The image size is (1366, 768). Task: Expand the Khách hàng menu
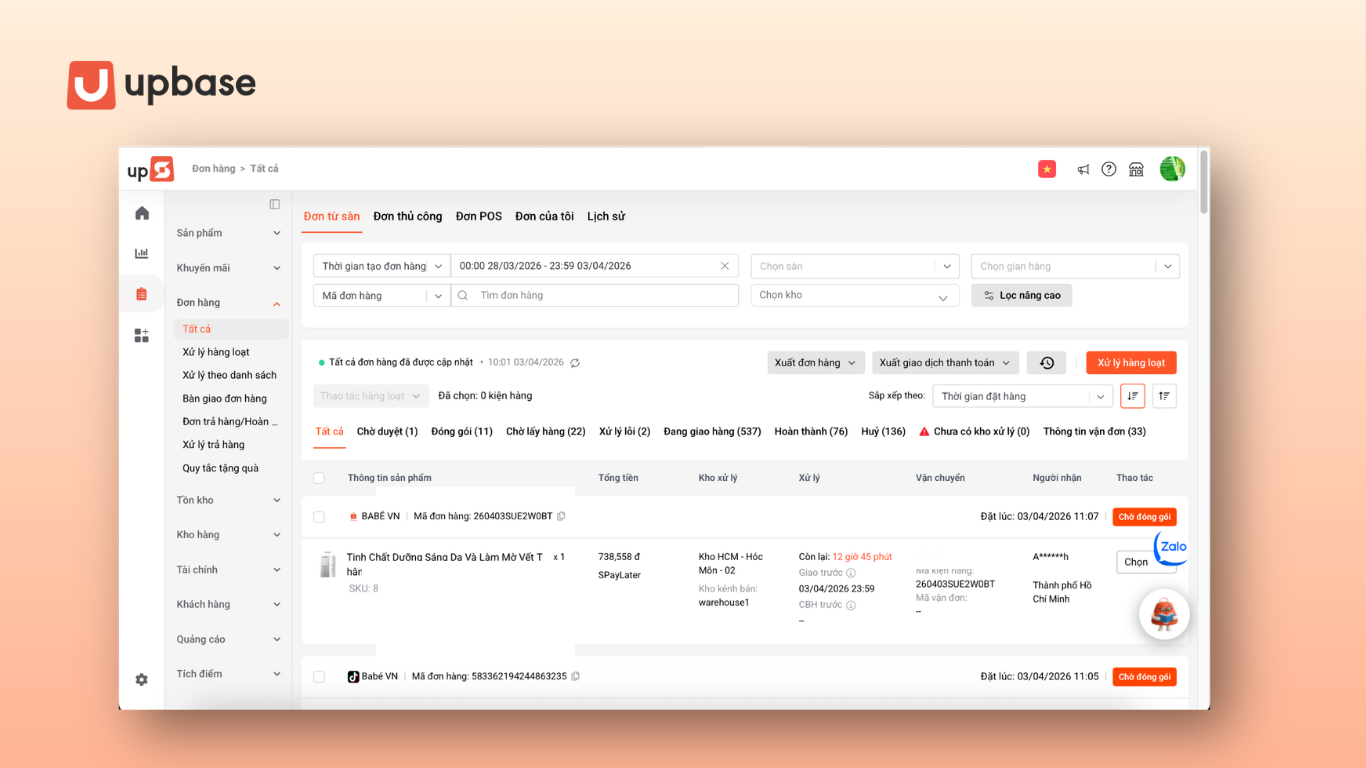click(229, 604)
